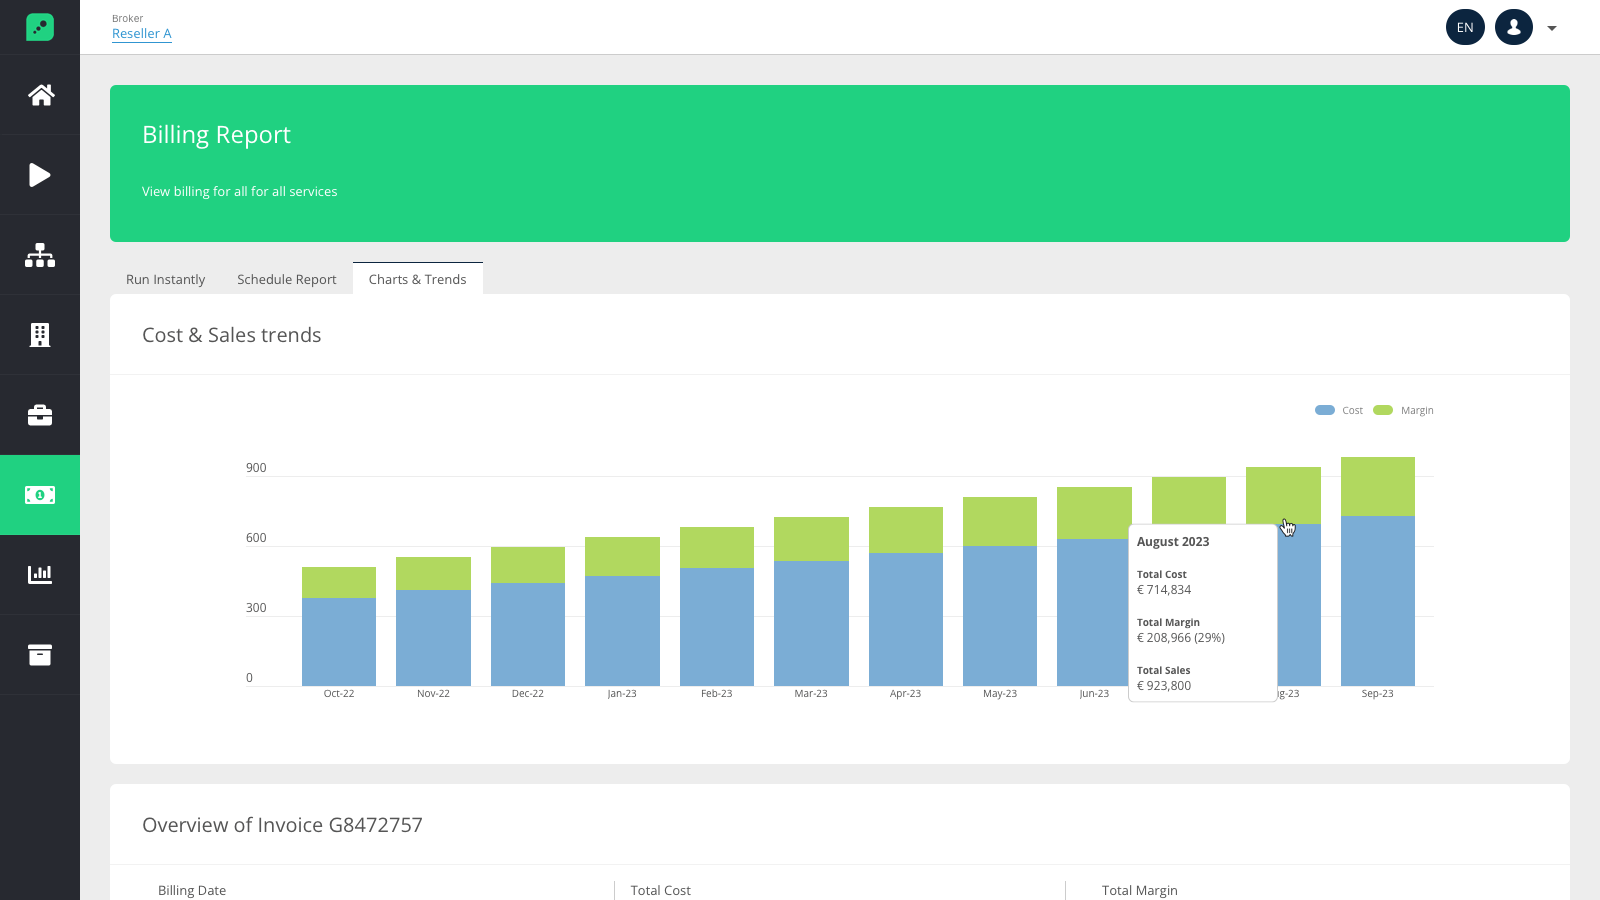Select the Charts & Trends tab

pyautogui.click(x=418, y=279)
